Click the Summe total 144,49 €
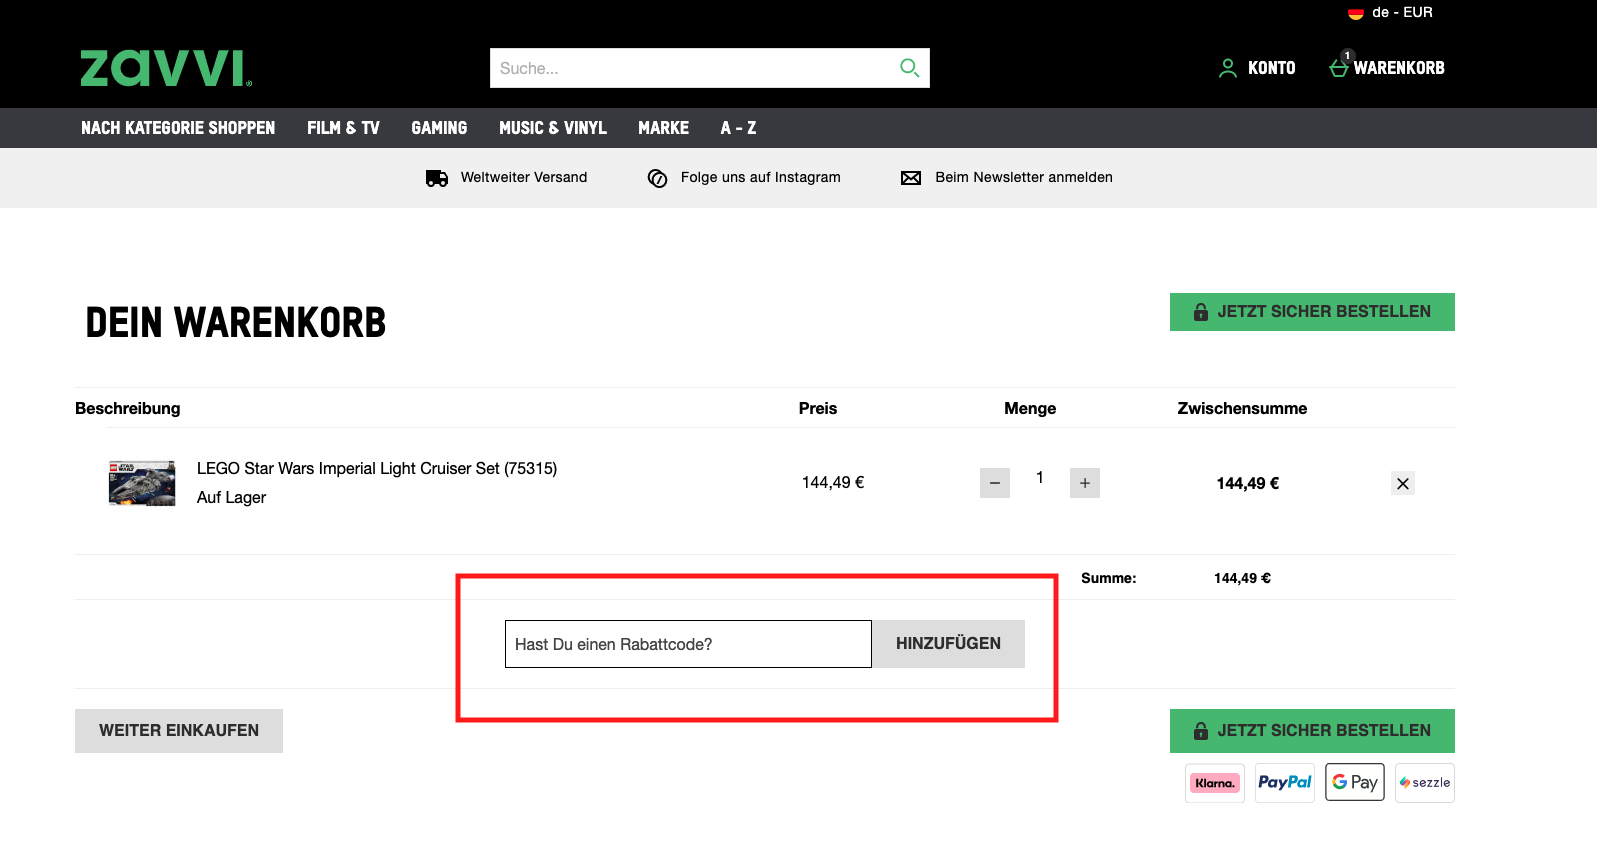Image resolution: width=1597 pixels, height=849 pixels. click(1242, 578)
